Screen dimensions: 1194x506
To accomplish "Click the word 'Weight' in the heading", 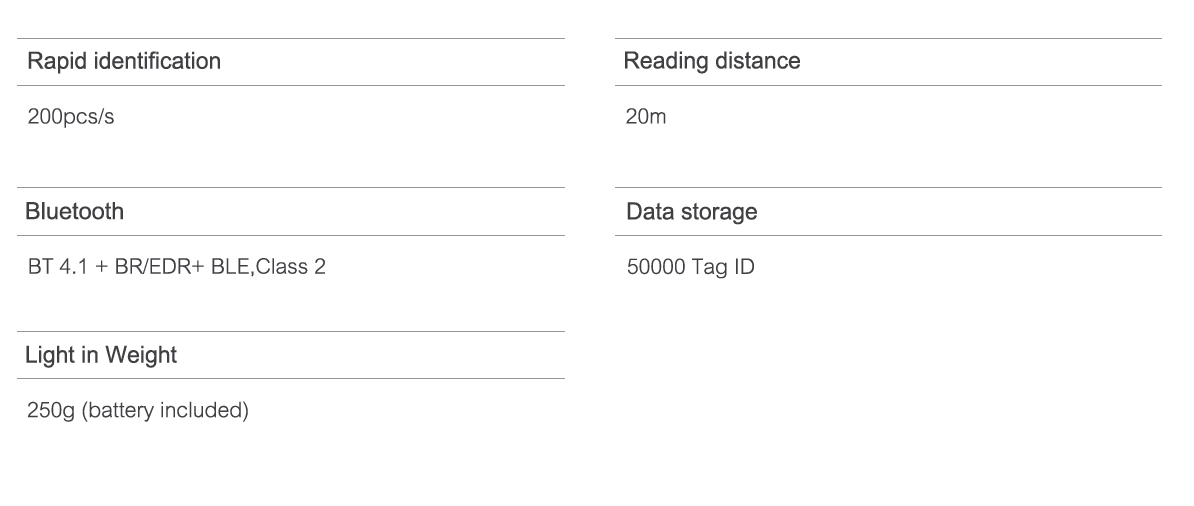I will coord(141,355).
